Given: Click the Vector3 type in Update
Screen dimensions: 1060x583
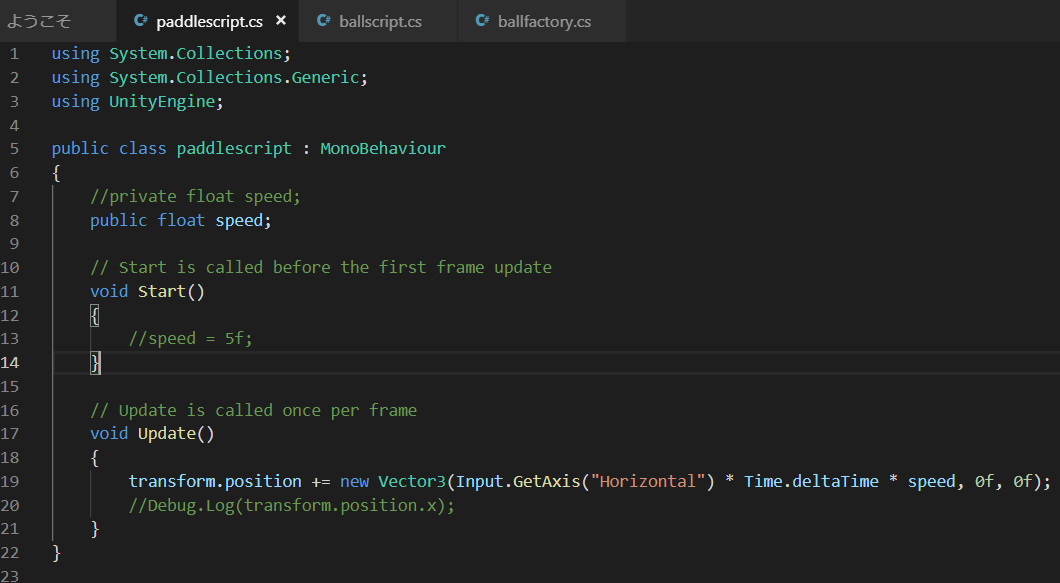Looking at the screenshot, I should [x=411, y=481].
